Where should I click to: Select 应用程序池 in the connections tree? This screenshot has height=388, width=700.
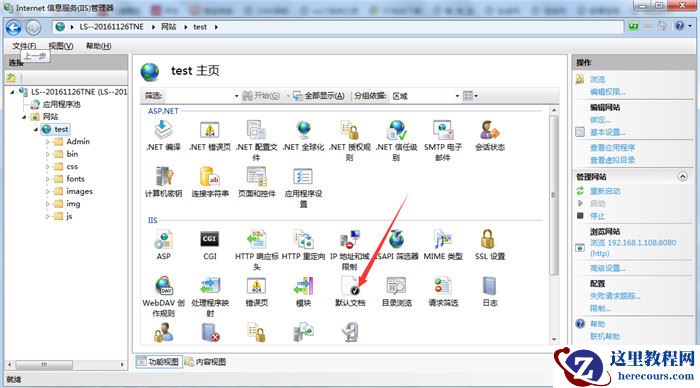(61, 104)
